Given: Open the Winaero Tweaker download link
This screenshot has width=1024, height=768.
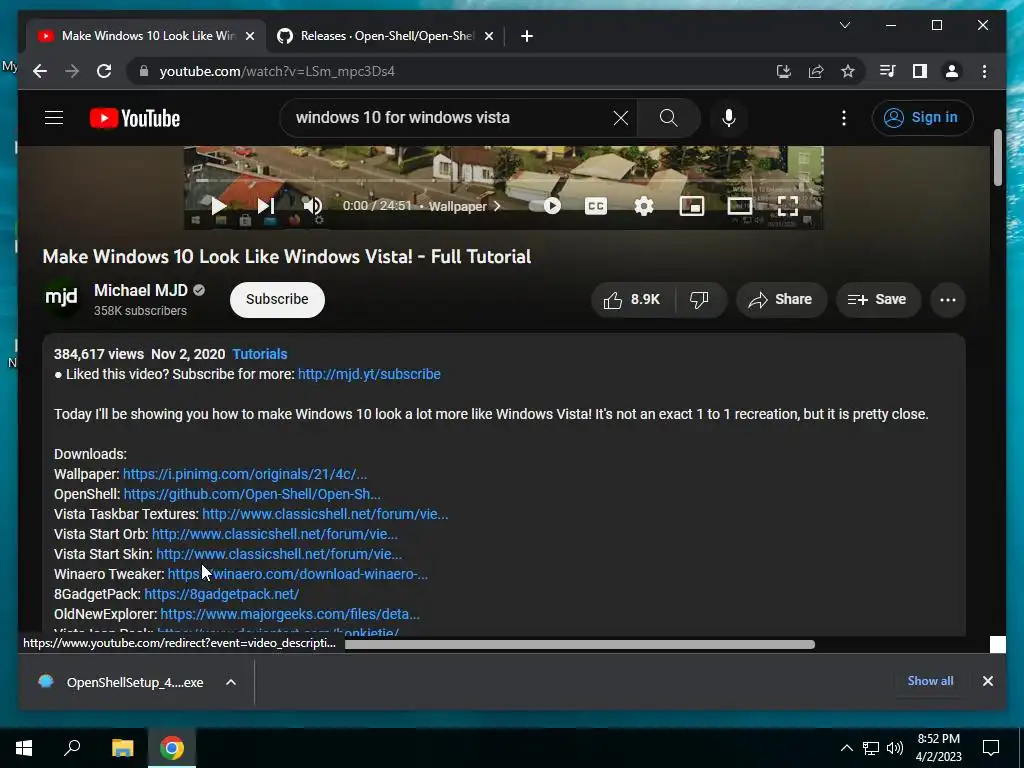Looking at the screenshot, I should (298, 574).
